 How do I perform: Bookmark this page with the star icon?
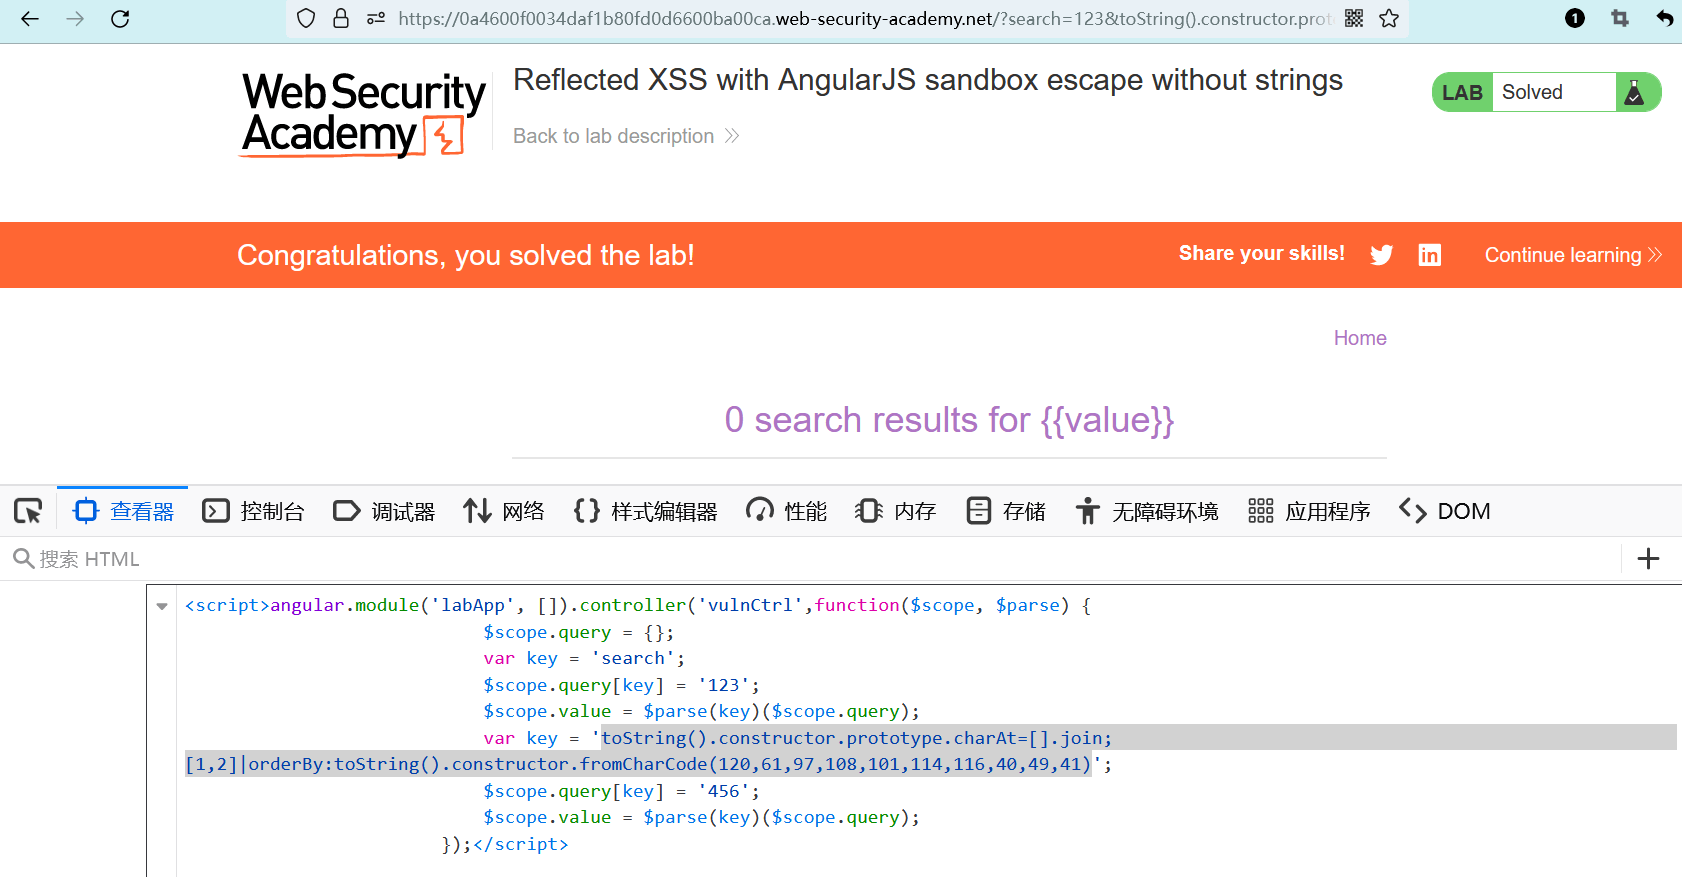1389,19
